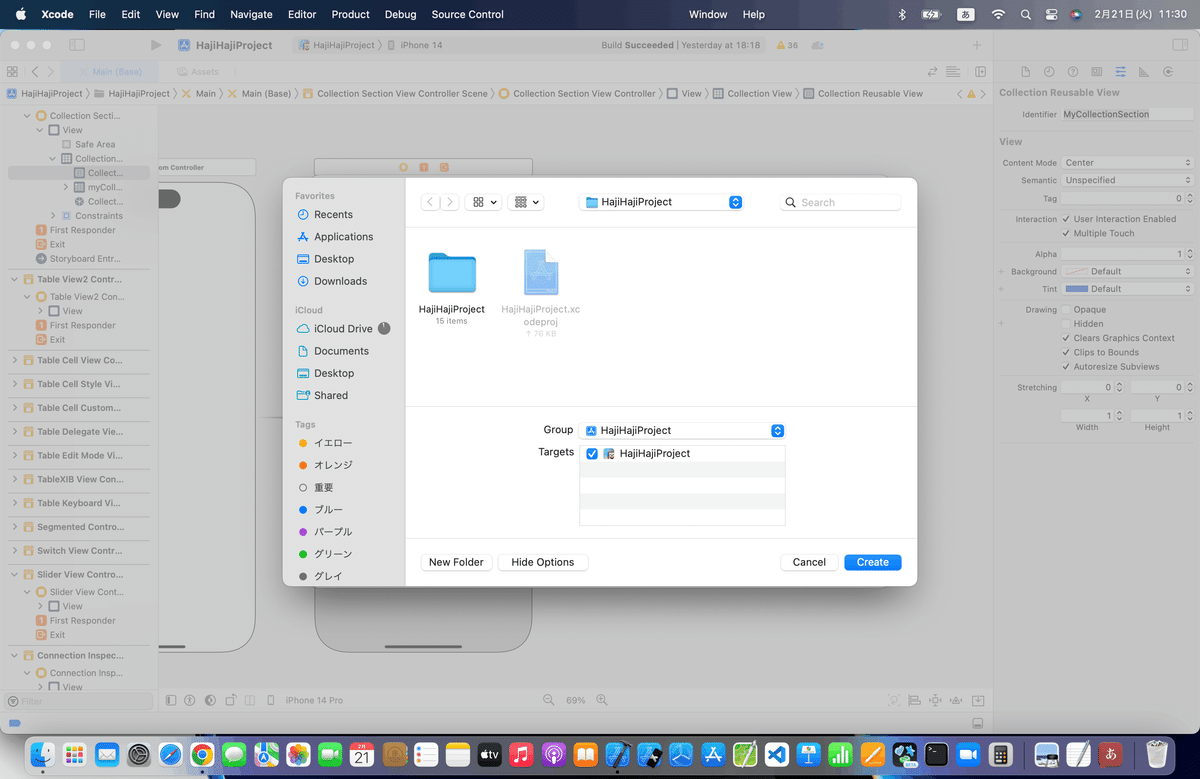Image resolution: width=1200 pixels, height=779 pixels.
Task: Toggle Clears Graphics Context checkbox
Action: click(1066, 338)
